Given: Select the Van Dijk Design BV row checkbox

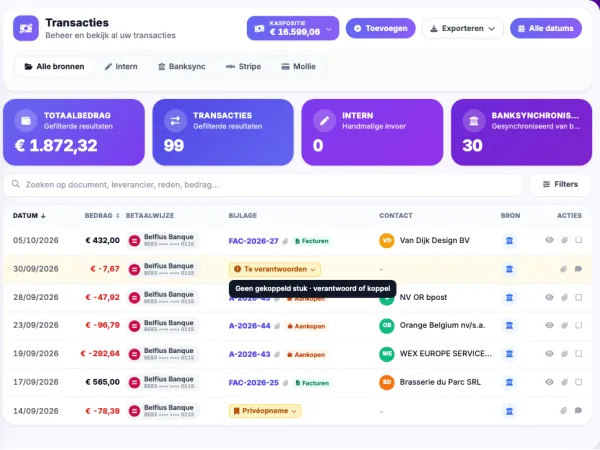Looking at the screenshot, I should click(579, 240).
